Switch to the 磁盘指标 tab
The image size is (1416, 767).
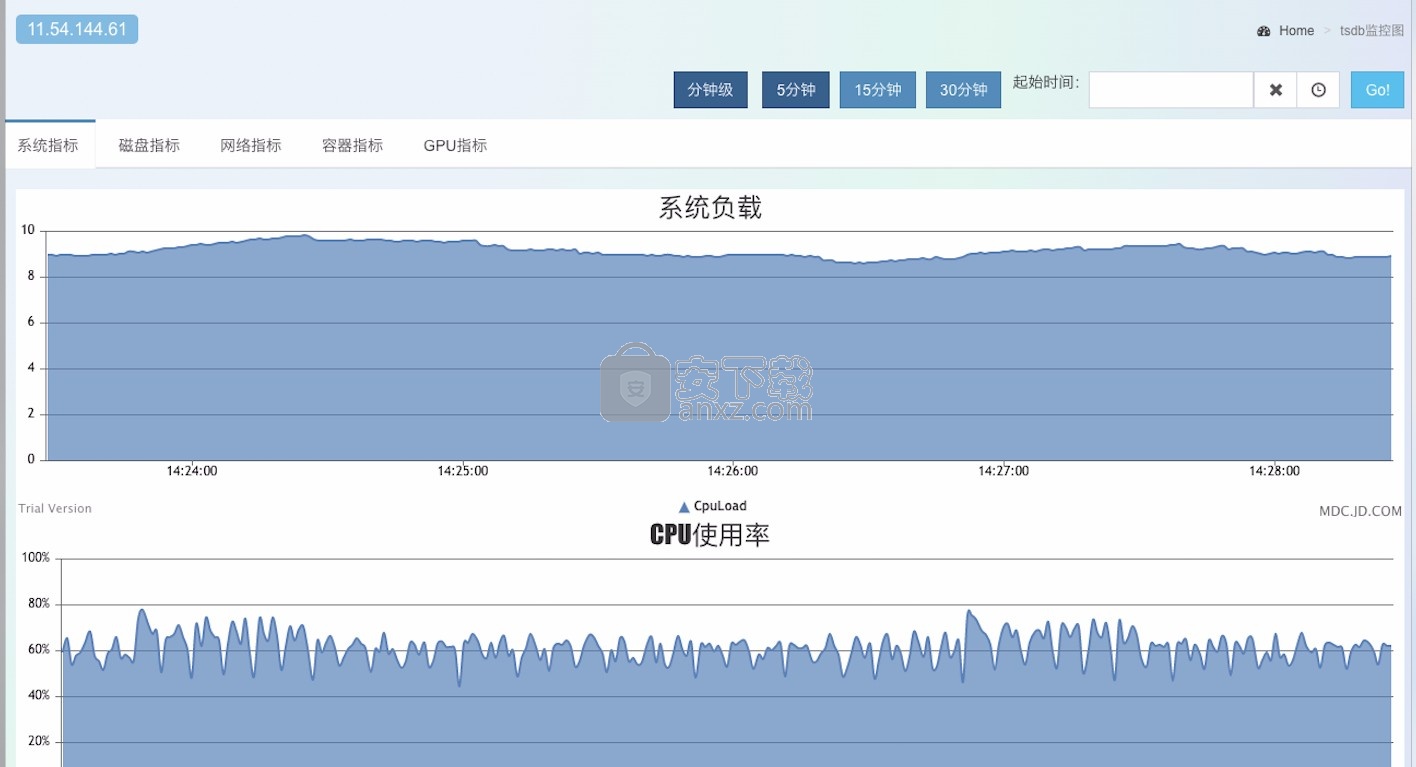pyautogui.click(x=149, y=145)
